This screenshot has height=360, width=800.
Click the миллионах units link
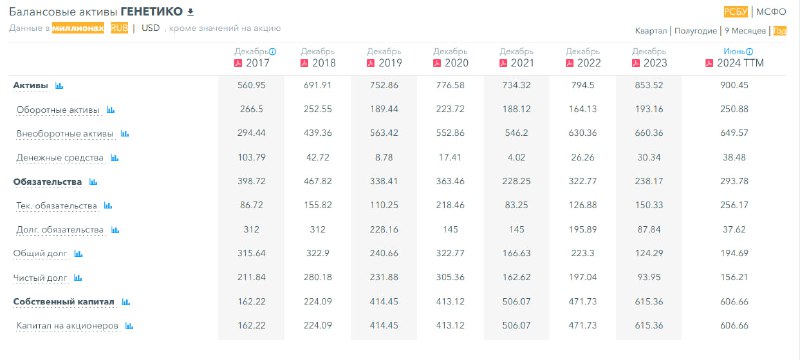[x=78, y=28]
